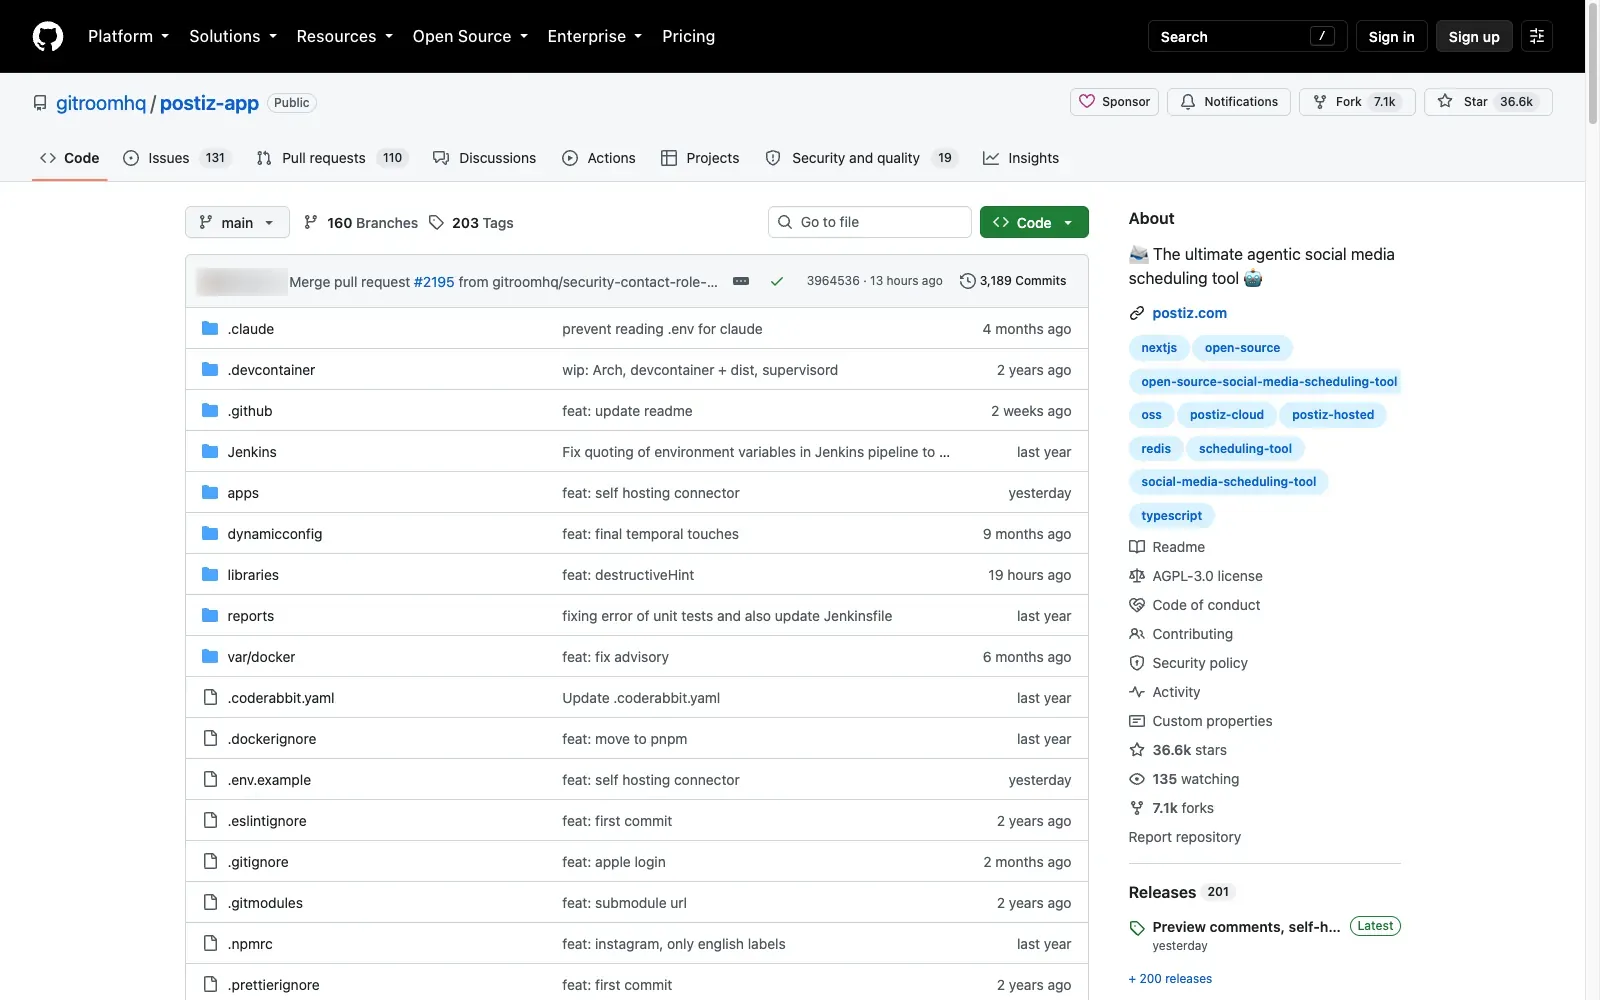Image resolution: width=1600 pixels, height=1000 pixels.
Task: Expand the Open Source menu
Action: point(470,36)
